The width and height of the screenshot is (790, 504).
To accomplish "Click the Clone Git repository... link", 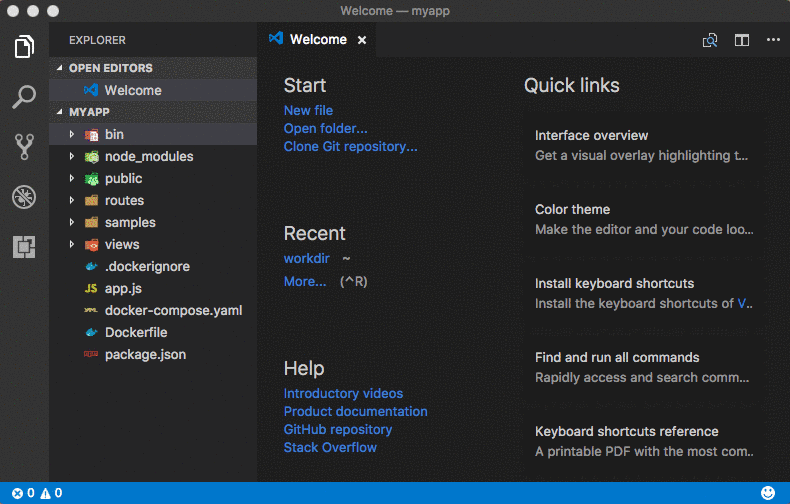I will (351, 147).
